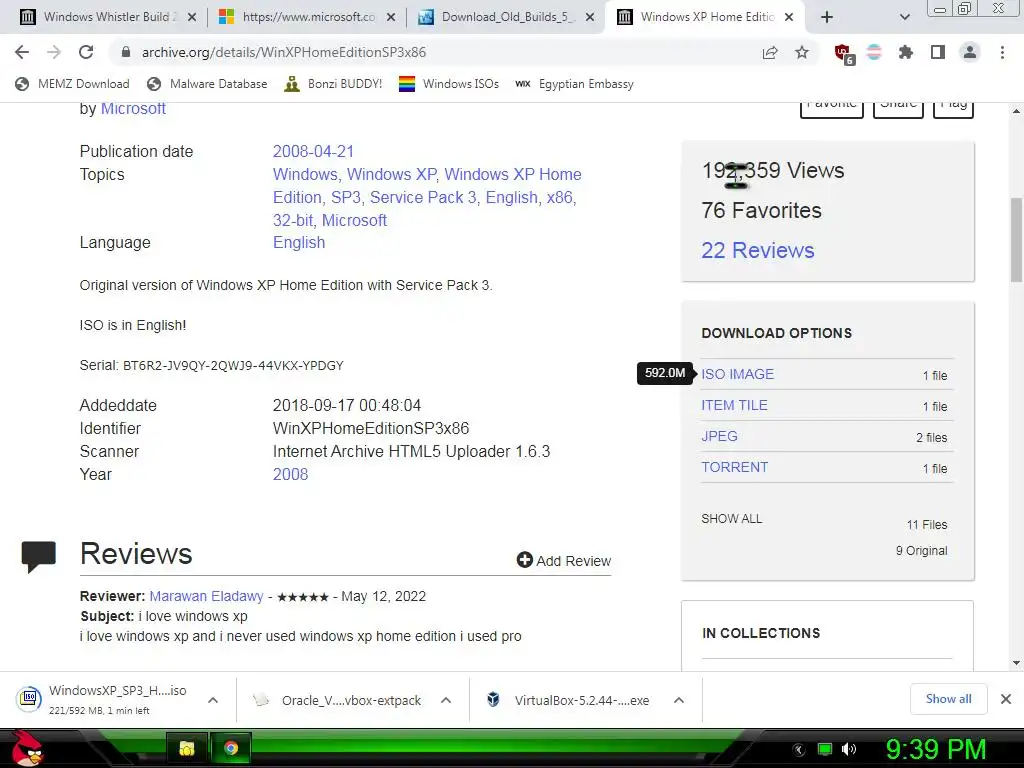This screenshot has height=768, width=1024.
Task: Select the Windows XP Home Edition tab
Action: click(707, 17)
